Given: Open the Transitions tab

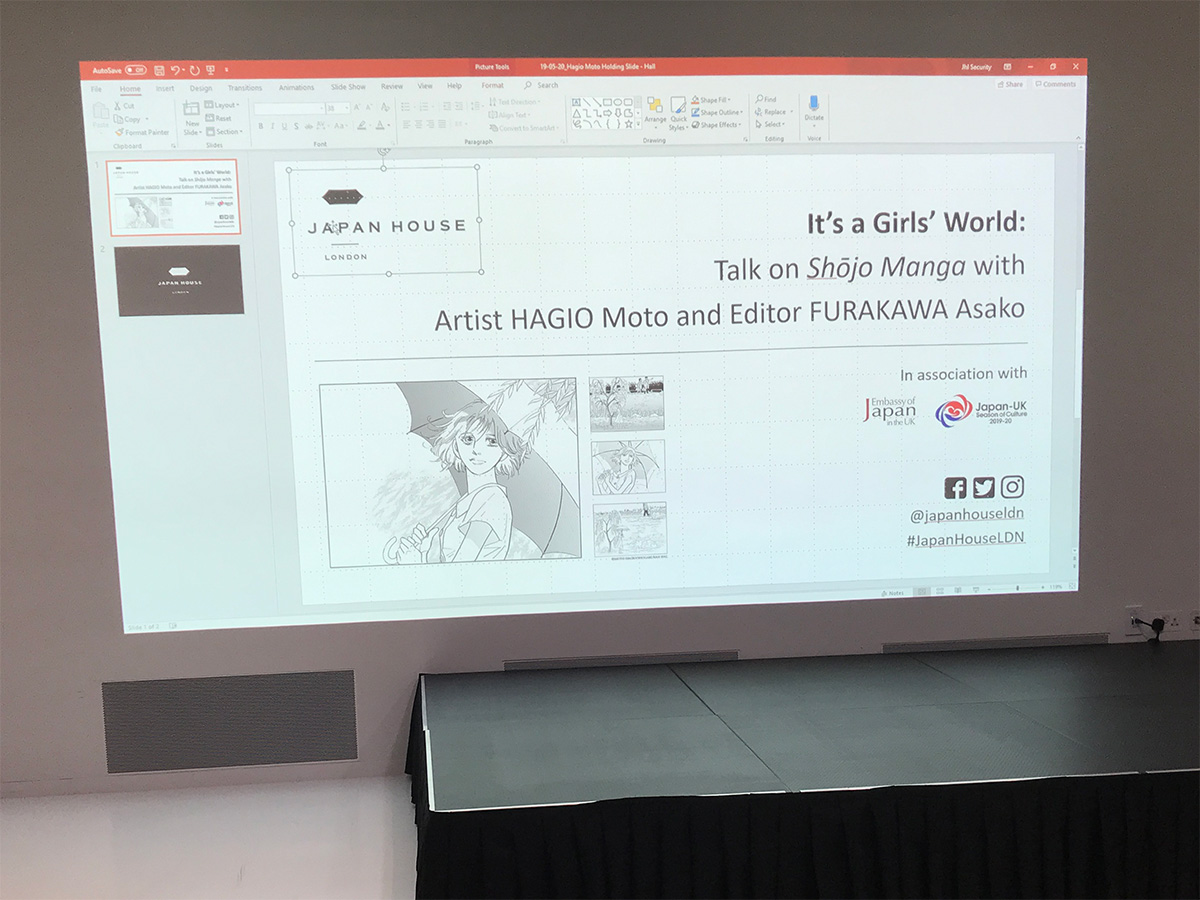Looking at the screenshot, I should click(245, 88).
